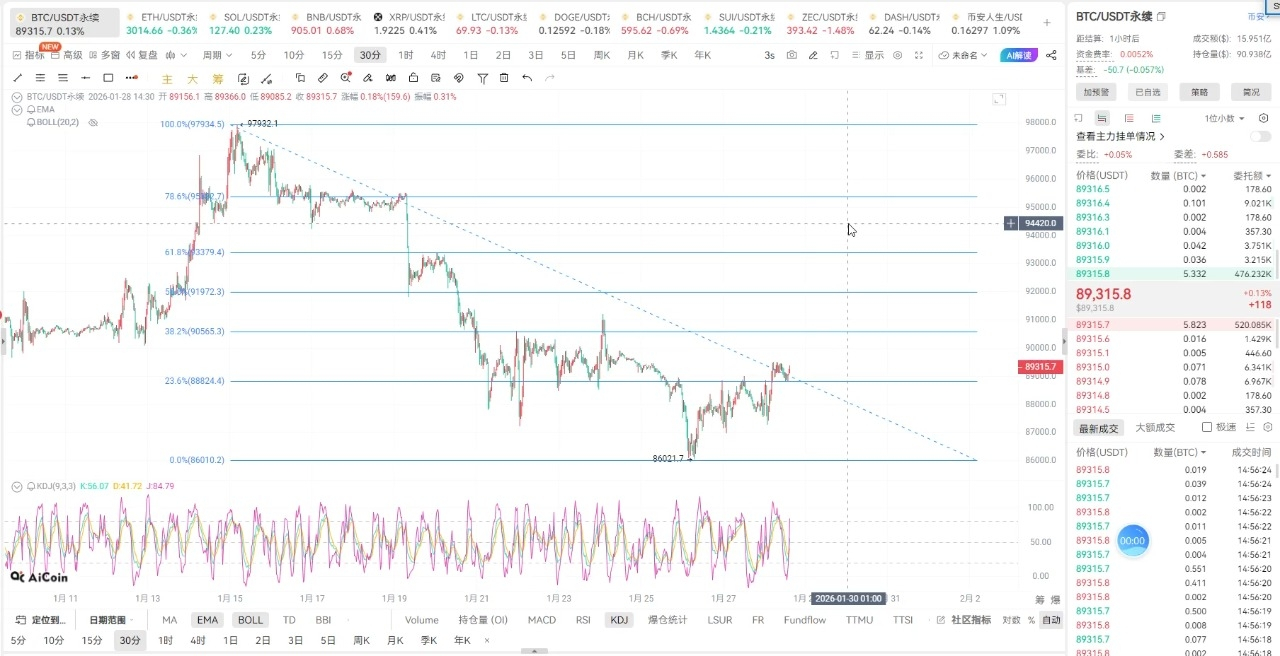
Task: Expand chart with corner maximize icon
Action: (x=998, y=98)
